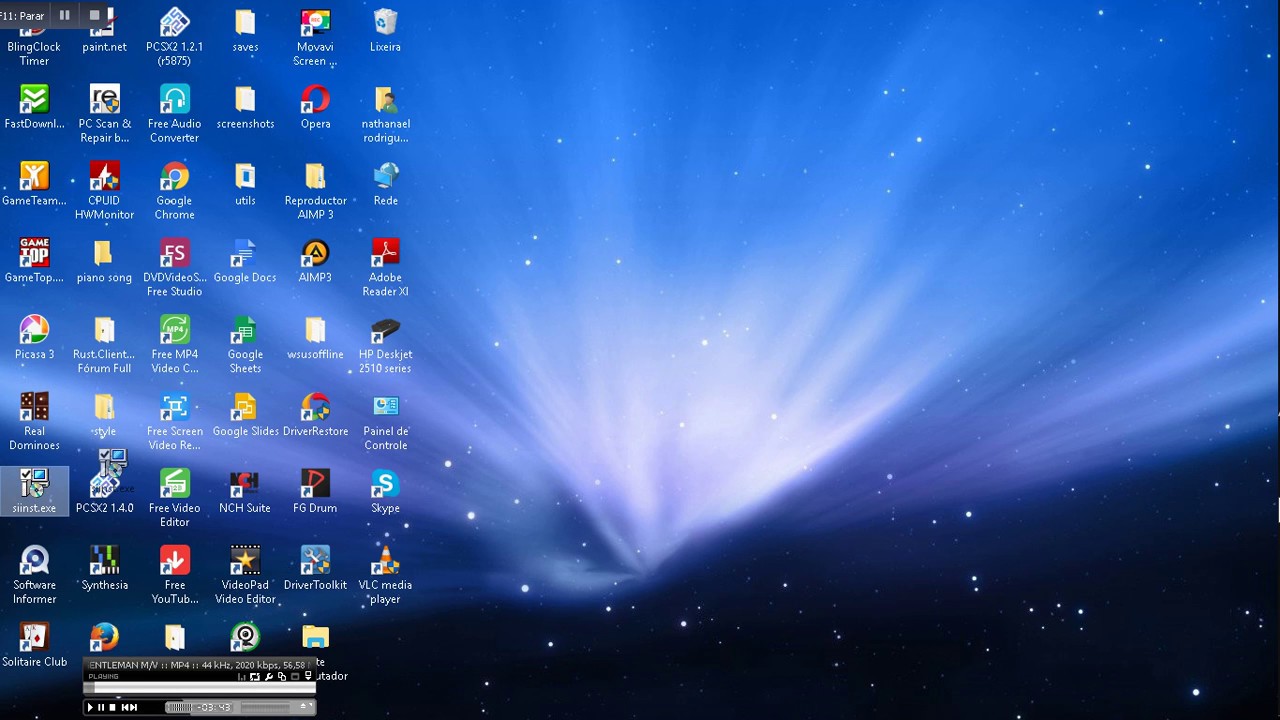The image size is (1280, 720).
Task: Adjust the mini player volume slider
Action: [265, 707]
